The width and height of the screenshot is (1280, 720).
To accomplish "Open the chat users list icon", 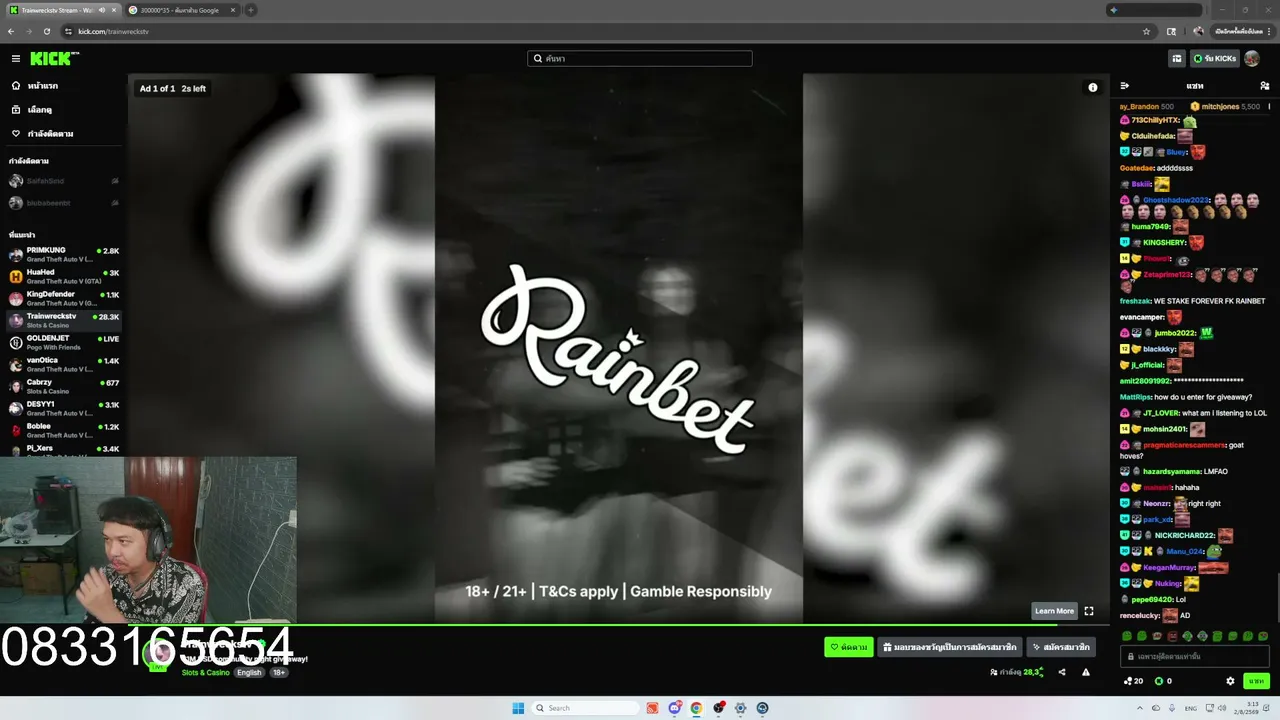I will pyautogui.click(x=1264, y=86).
